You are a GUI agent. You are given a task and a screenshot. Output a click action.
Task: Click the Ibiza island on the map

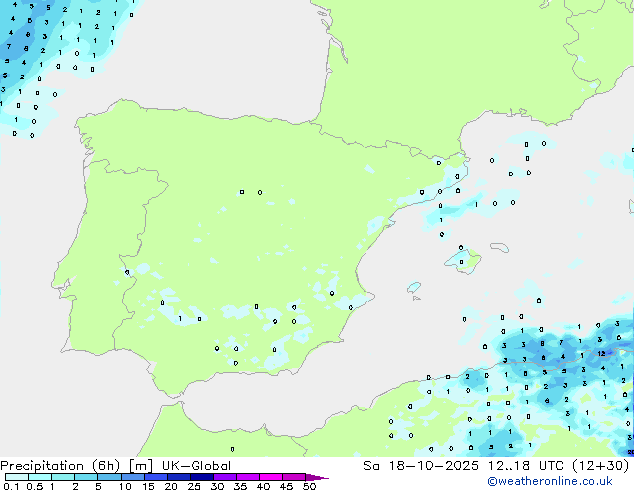[414, 287]
